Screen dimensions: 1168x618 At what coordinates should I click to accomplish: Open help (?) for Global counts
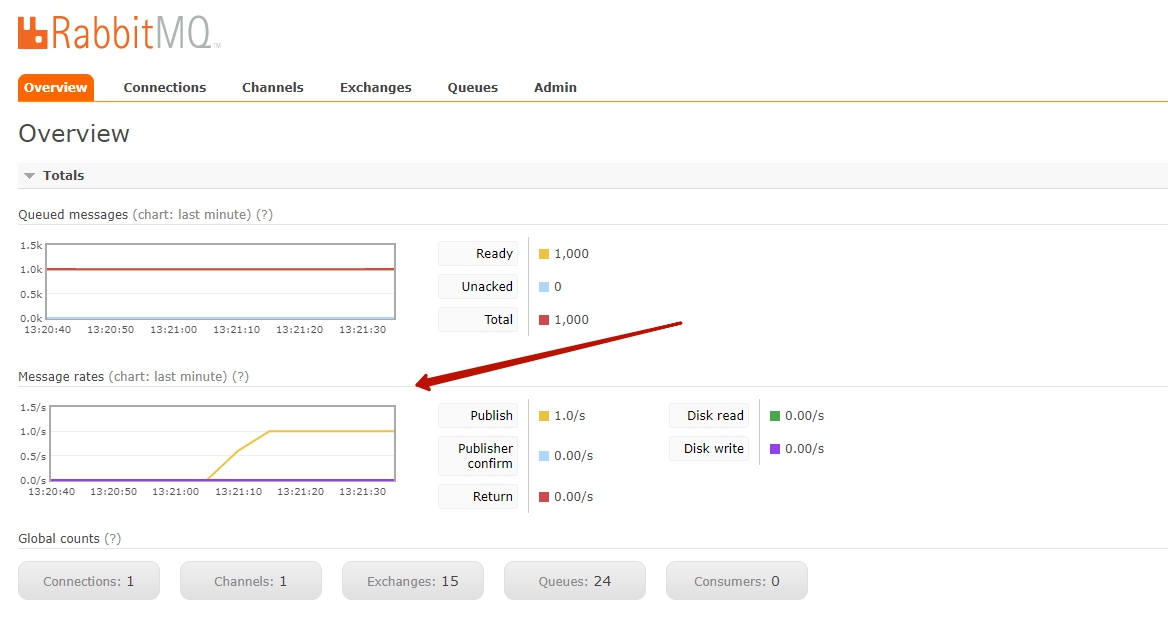112,538
